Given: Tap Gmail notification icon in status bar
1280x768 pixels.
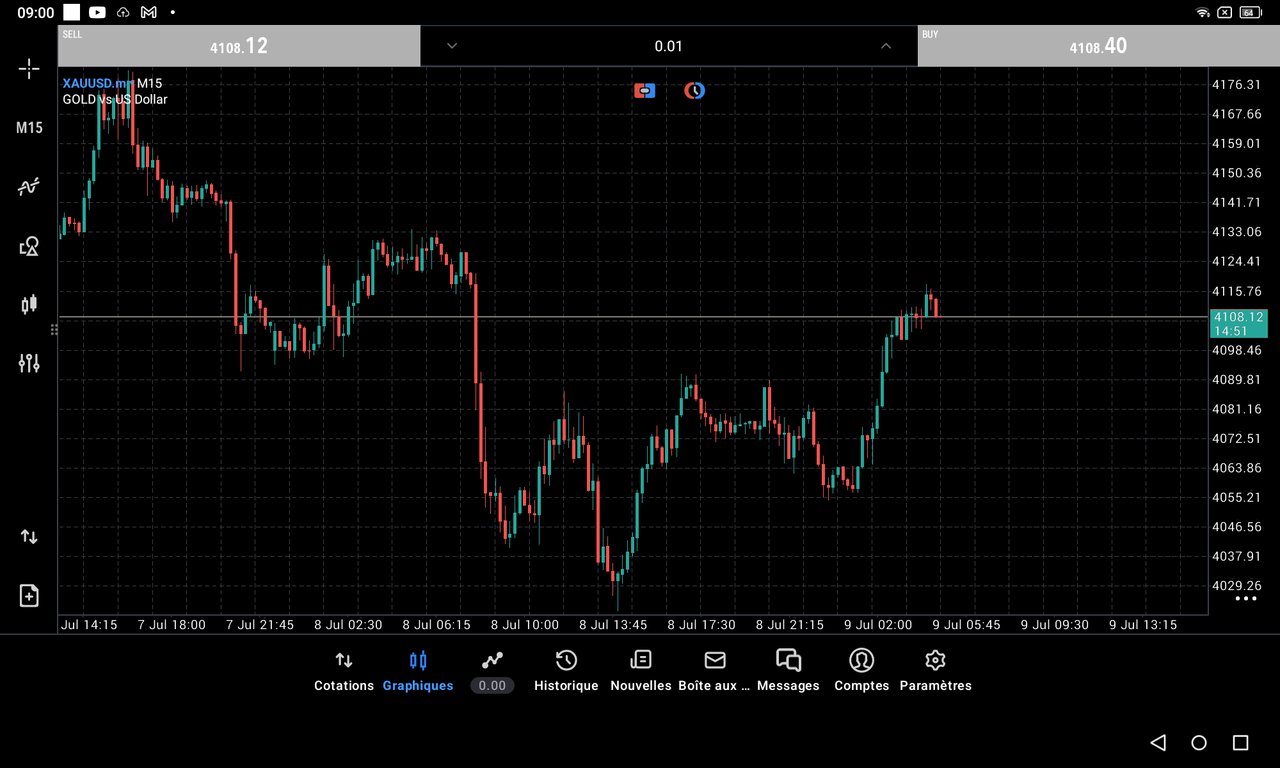Looking at the screenshot, I should point(149,12).
